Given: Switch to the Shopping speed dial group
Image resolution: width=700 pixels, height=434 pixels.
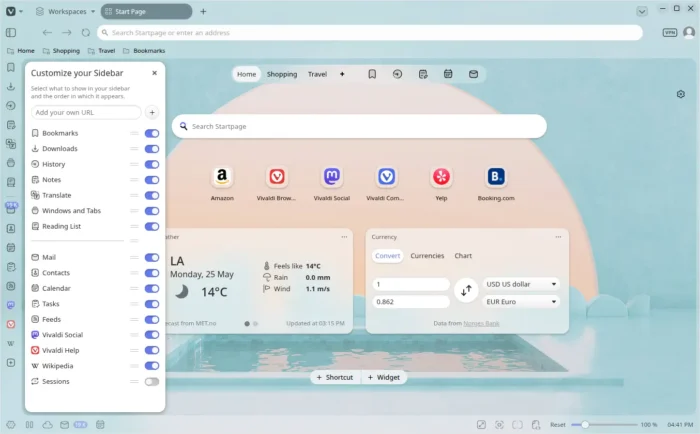Looking at the screenshot, I should coord(282,74).
